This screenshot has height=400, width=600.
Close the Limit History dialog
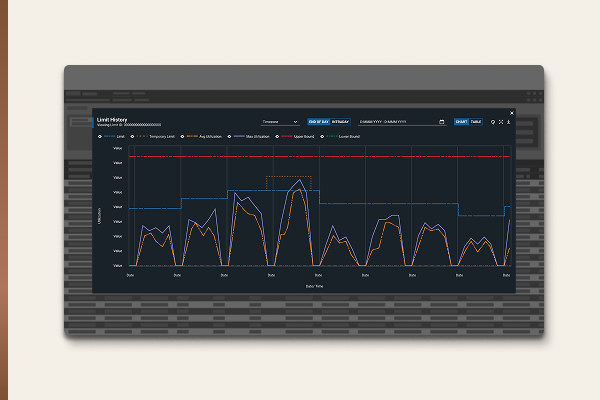pos(511,112)
